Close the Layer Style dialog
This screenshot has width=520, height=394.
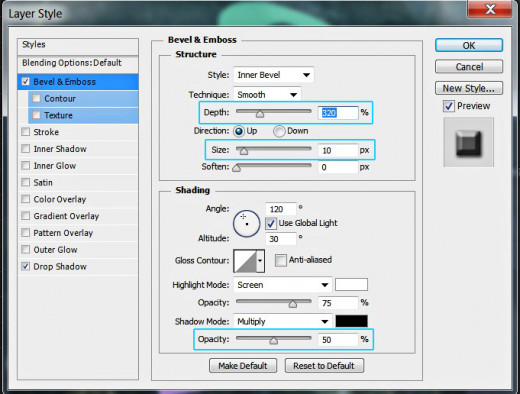[x=490, y=9]
